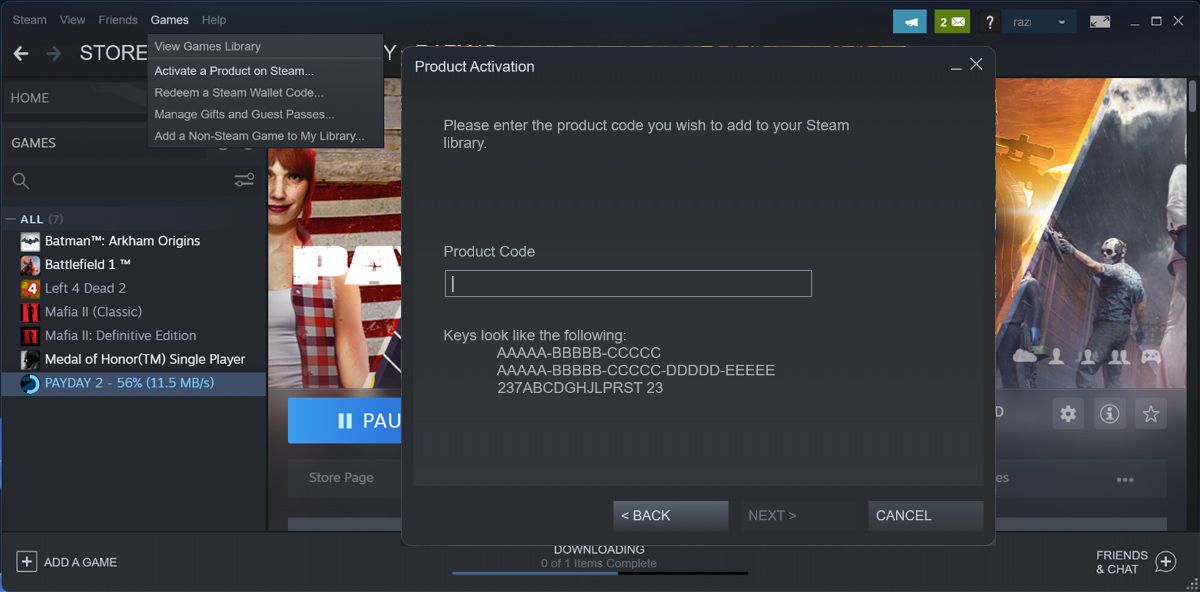The width and height of the screenshot is (1200, 592).
Task: Open the green inbox notifications icon
Action: point(951,21)
